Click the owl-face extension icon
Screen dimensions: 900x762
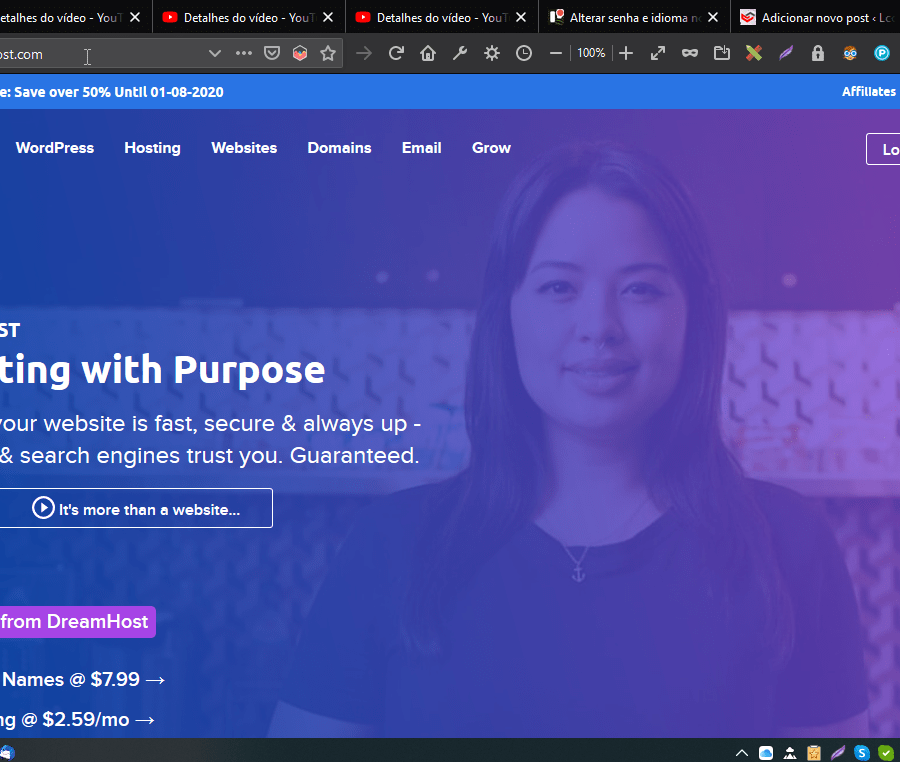tap(850, 53)
